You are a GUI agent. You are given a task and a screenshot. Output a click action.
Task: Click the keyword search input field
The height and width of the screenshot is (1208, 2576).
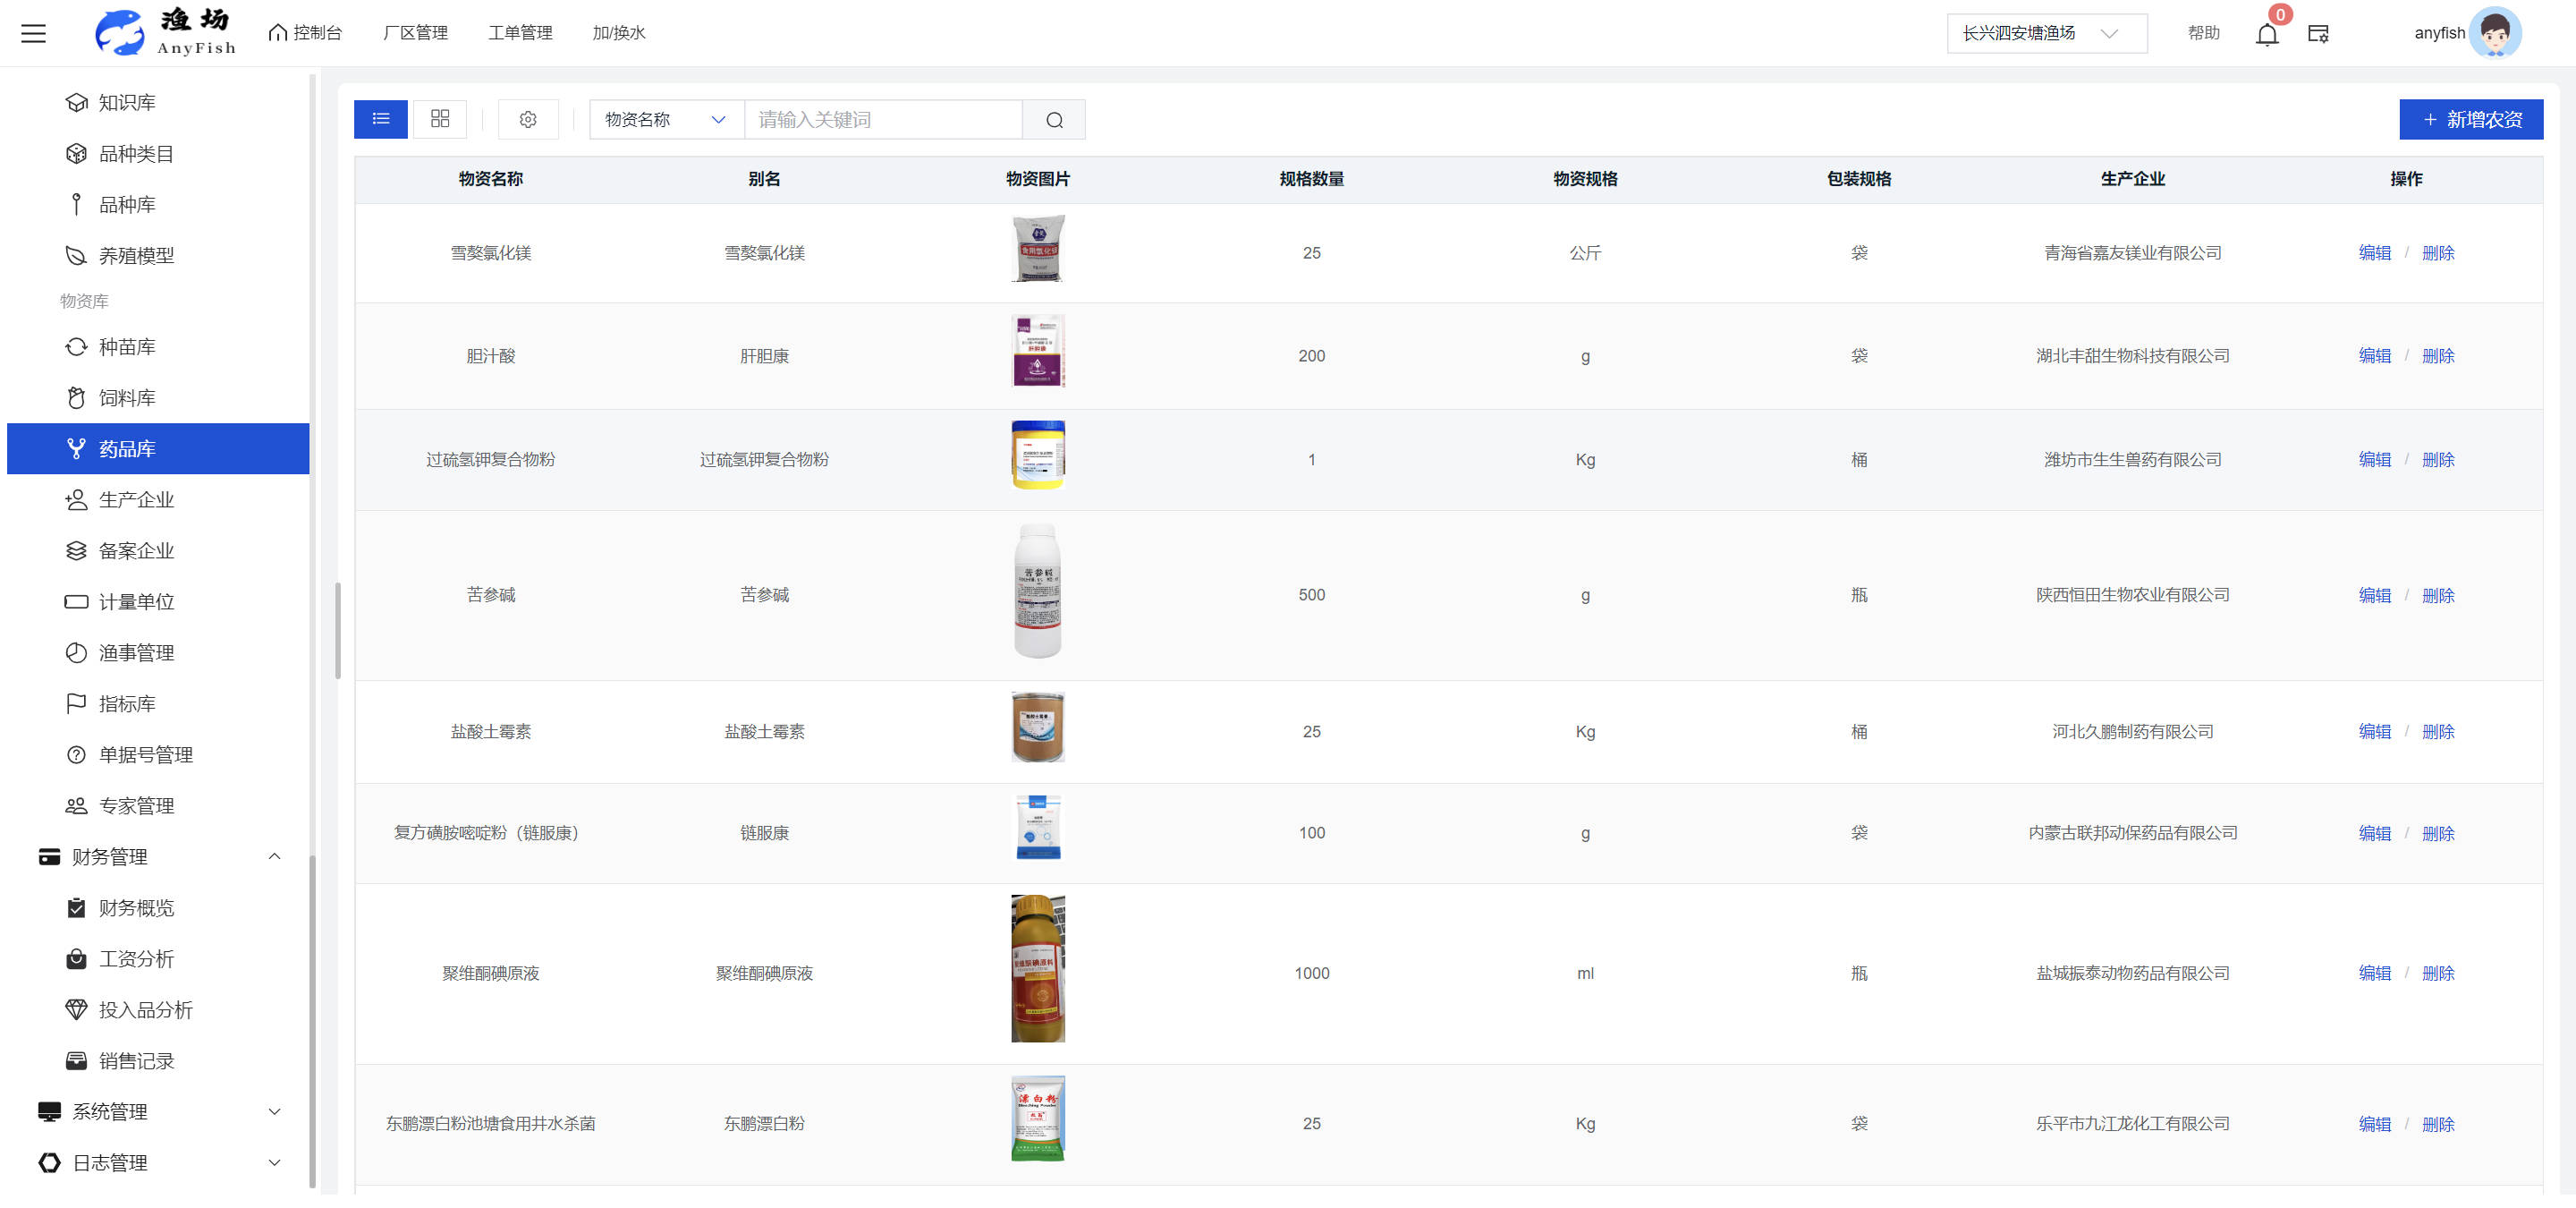[883, 120]
